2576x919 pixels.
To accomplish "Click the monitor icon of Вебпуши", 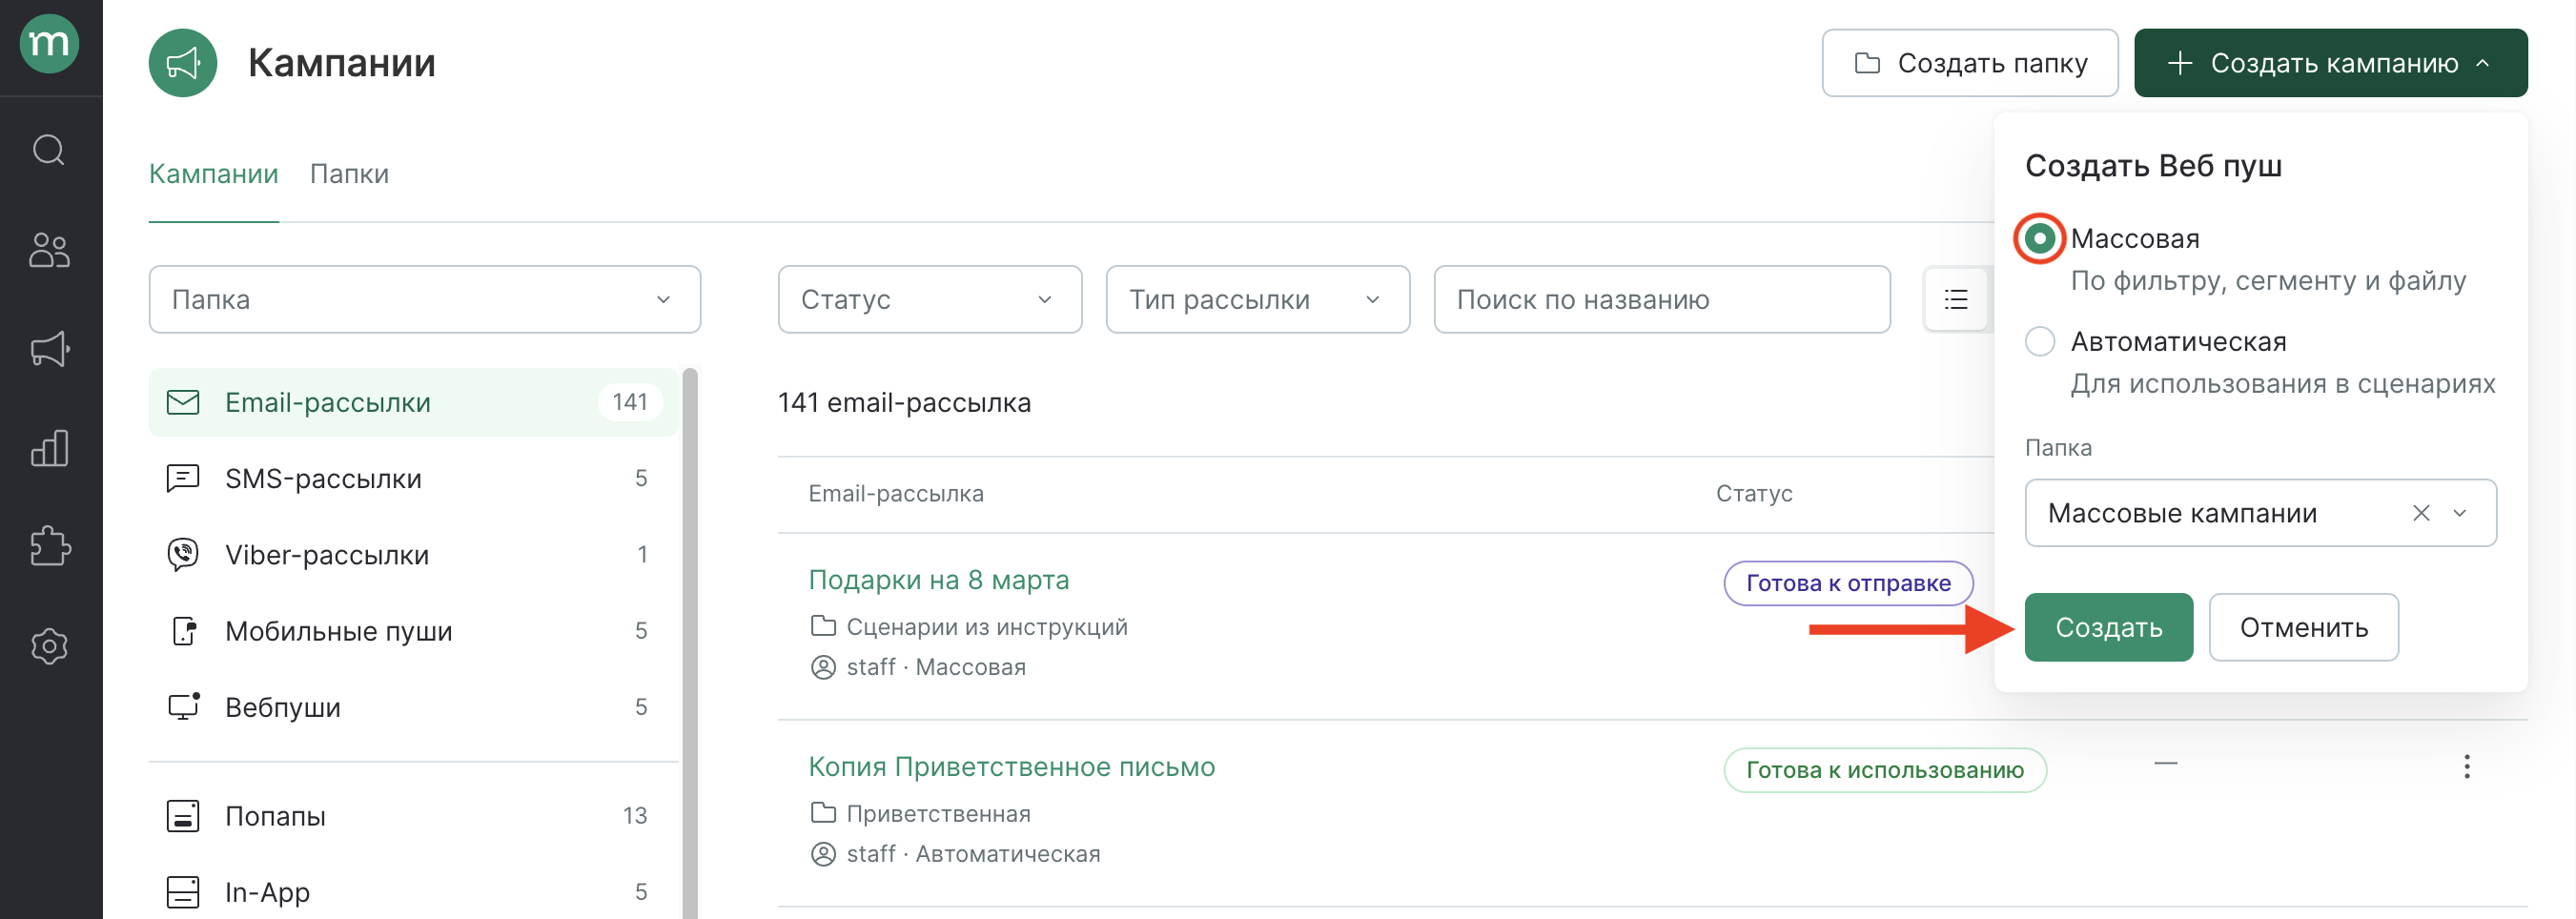I will [184, 706].
